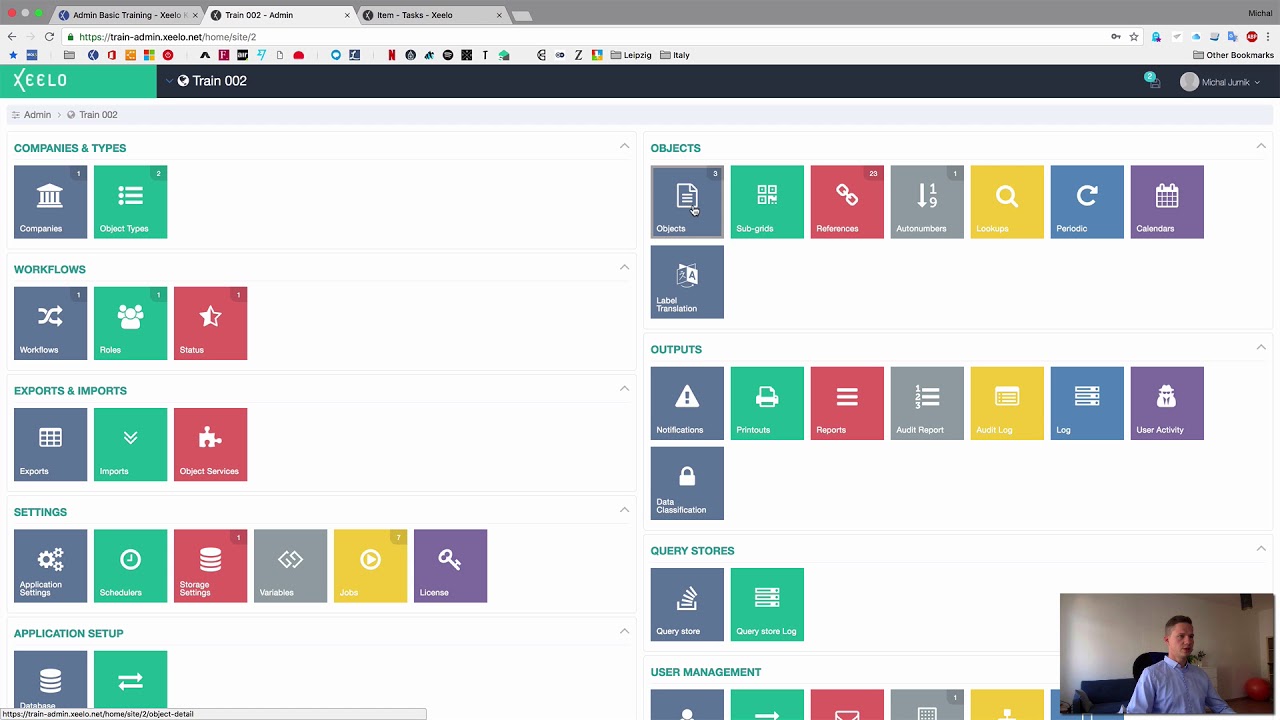Open the Workflows tile
This screenshot has height=720, width=1280.
(50, 323)
